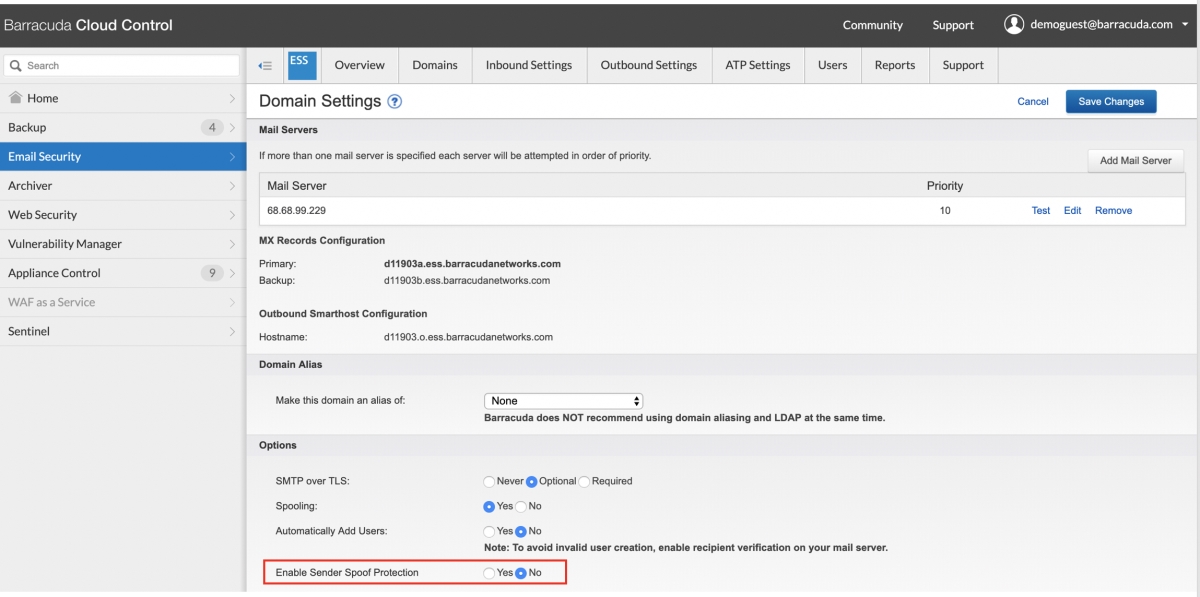Expand the Home sidebar chevron

click(x=232, y=98)
